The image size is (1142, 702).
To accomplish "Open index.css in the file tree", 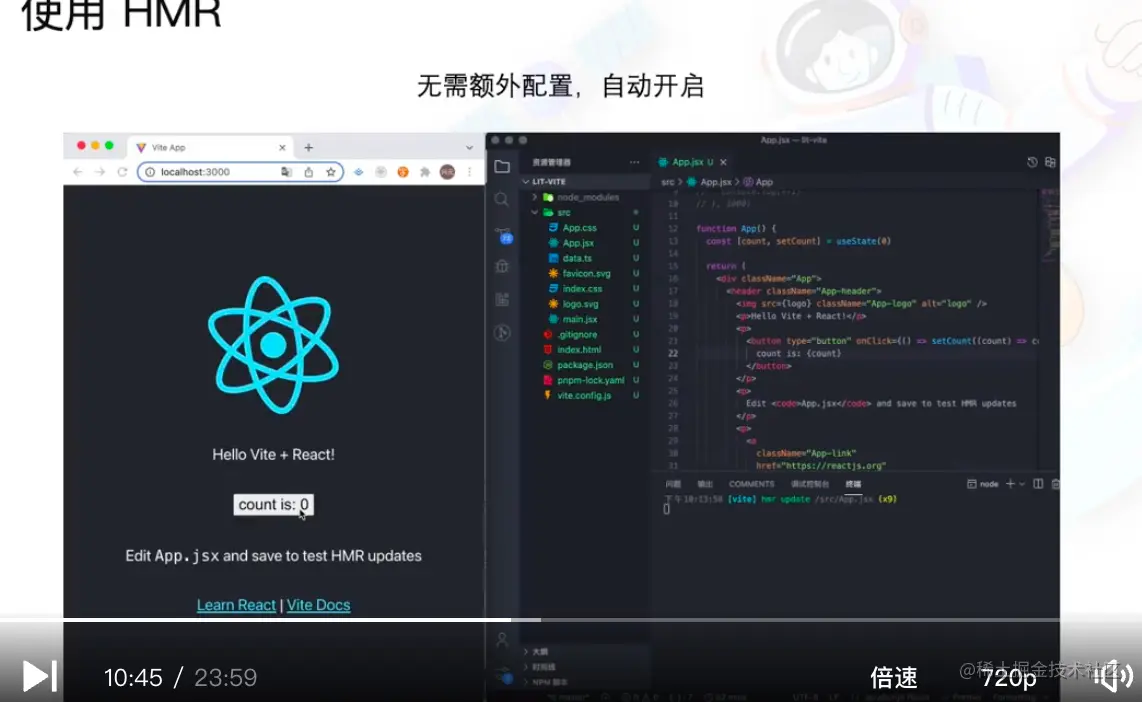I will [582, 289].
